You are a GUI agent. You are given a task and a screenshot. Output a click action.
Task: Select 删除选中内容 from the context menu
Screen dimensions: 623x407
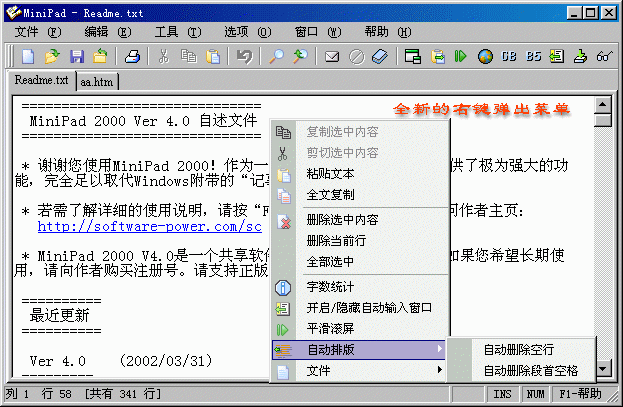coord(360,219)
